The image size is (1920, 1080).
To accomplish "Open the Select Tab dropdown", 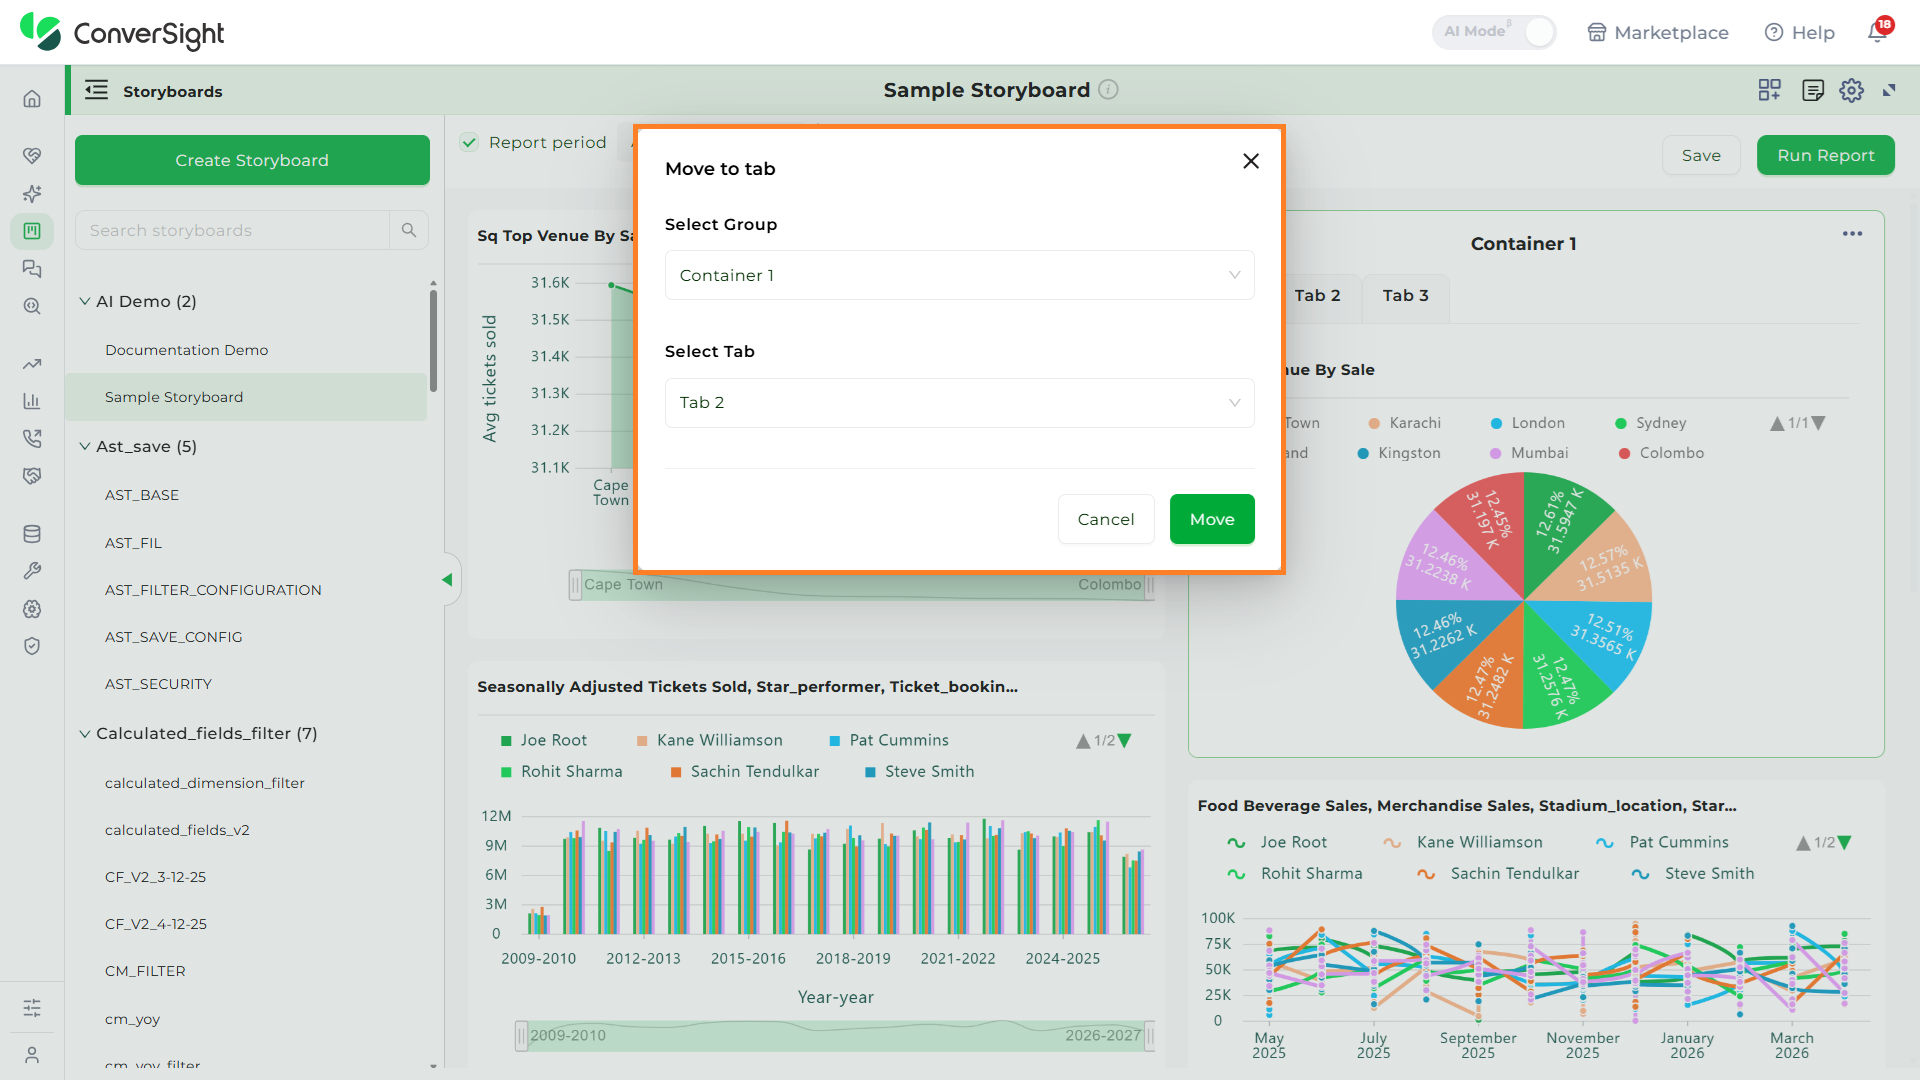I will (x=959, y=402).
